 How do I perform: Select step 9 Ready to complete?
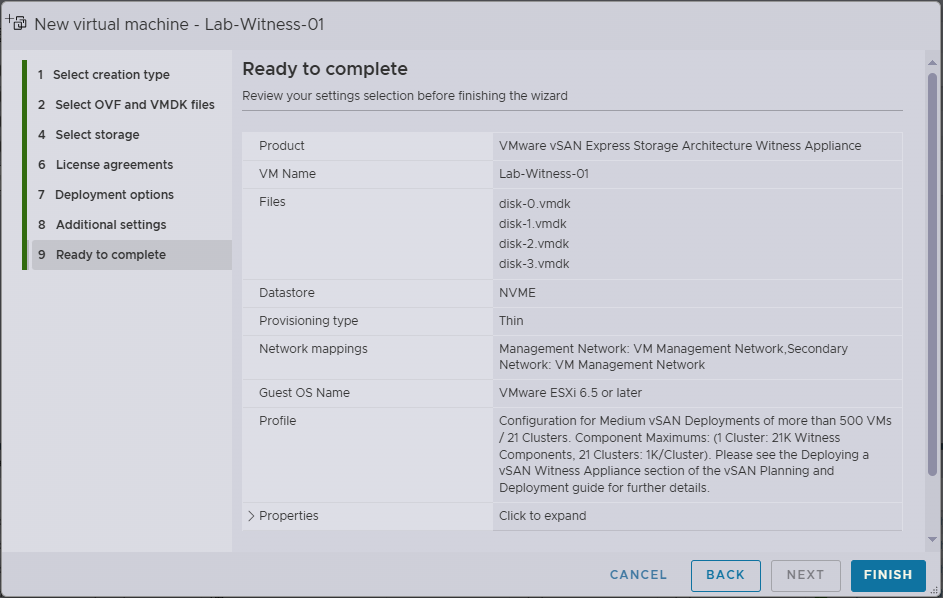click(x=110, y=255)
